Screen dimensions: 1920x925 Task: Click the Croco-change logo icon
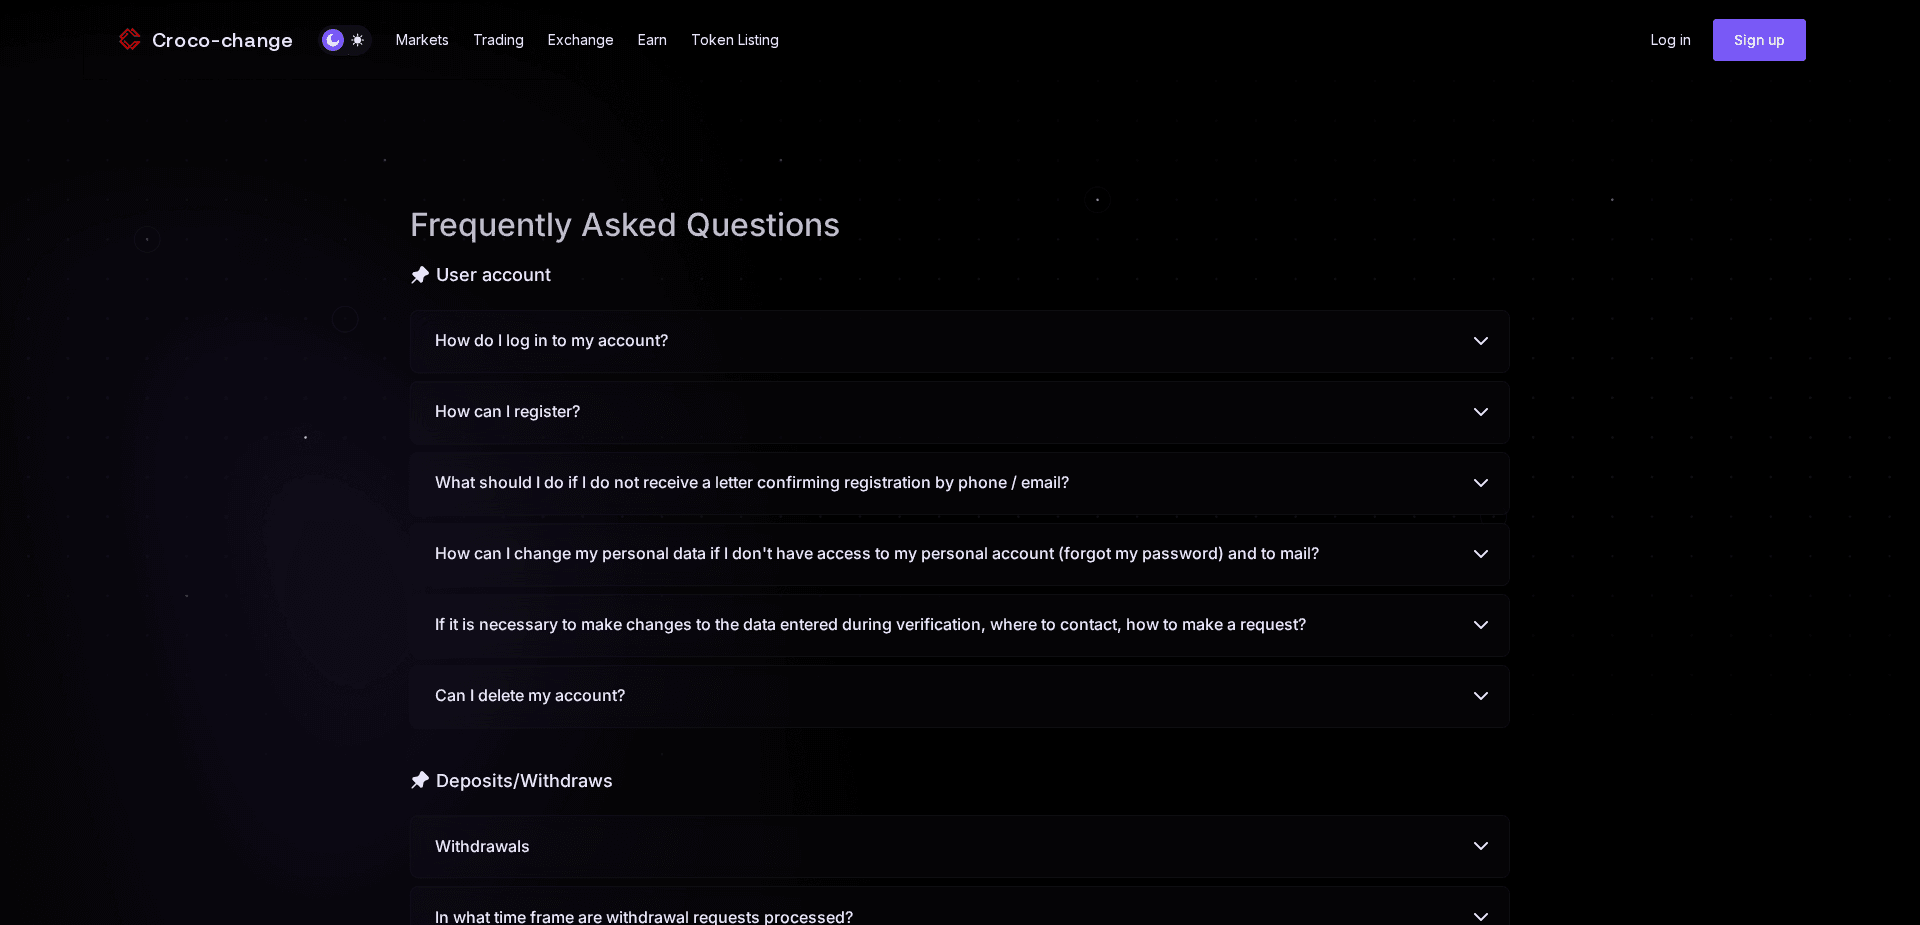(130, 40)
